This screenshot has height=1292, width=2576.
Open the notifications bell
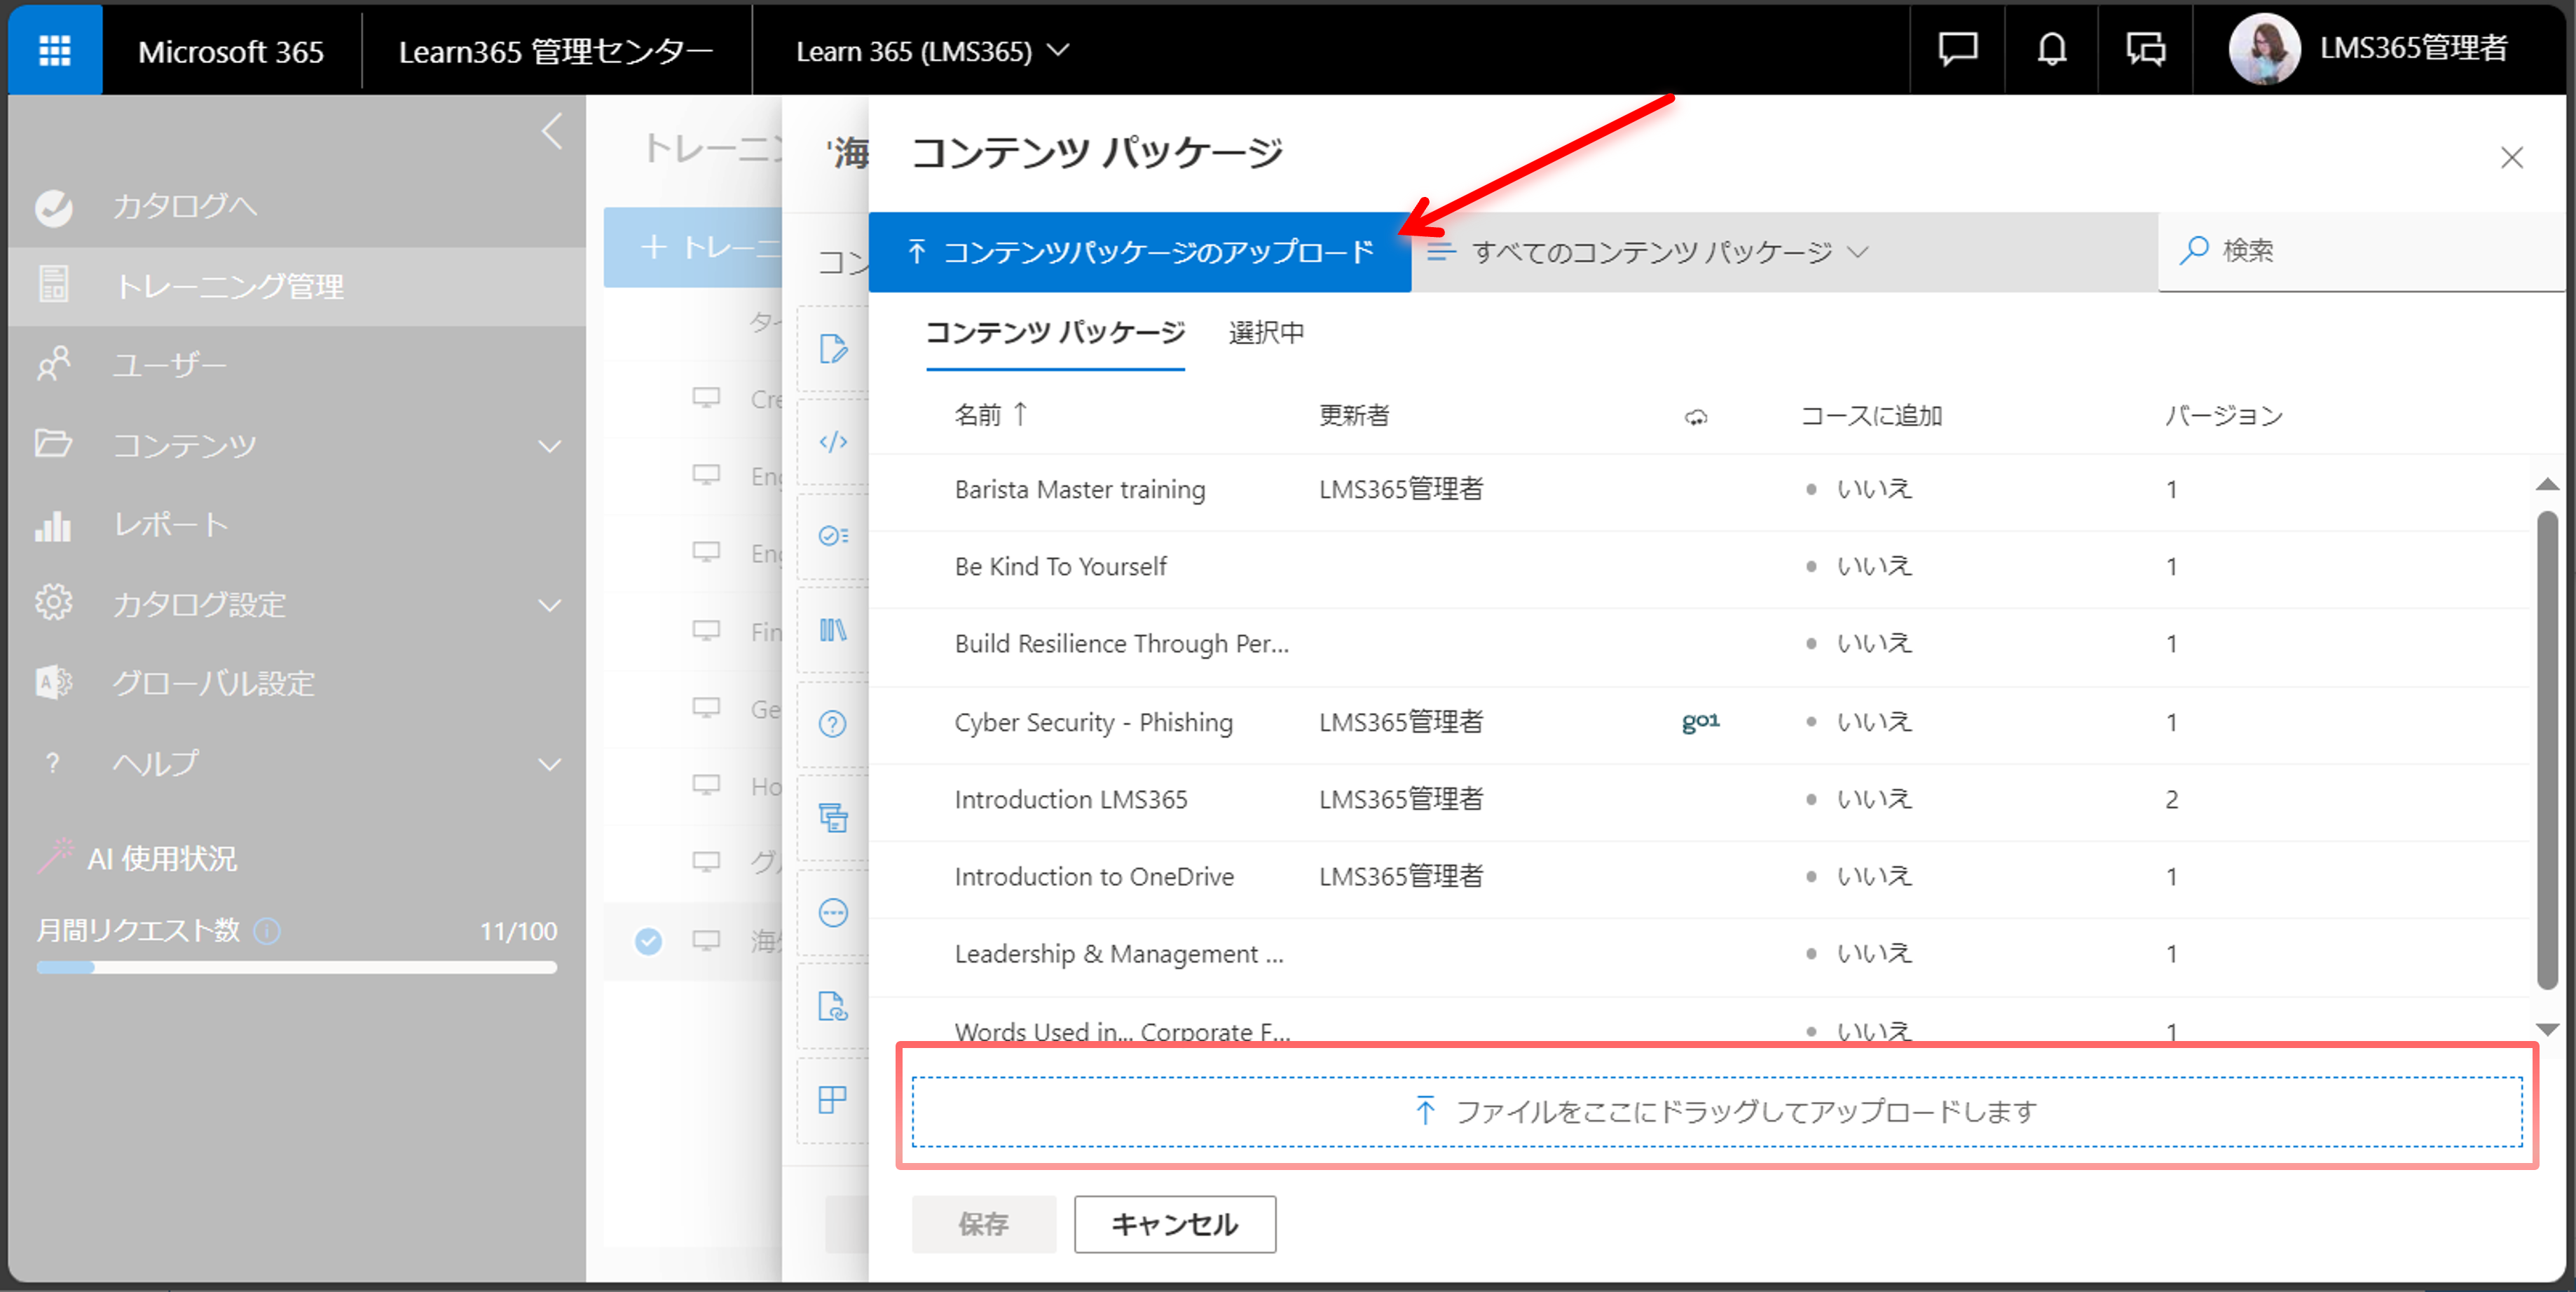[x=2051, y=49]
